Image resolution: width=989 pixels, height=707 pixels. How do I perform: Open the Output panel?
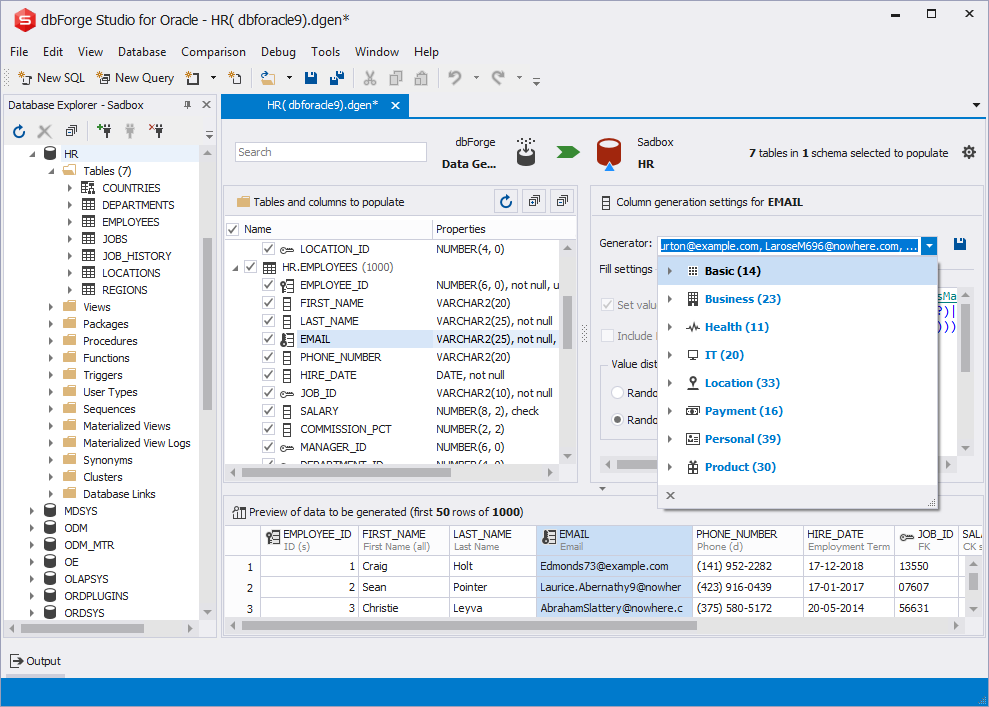[x=36, y=661]
